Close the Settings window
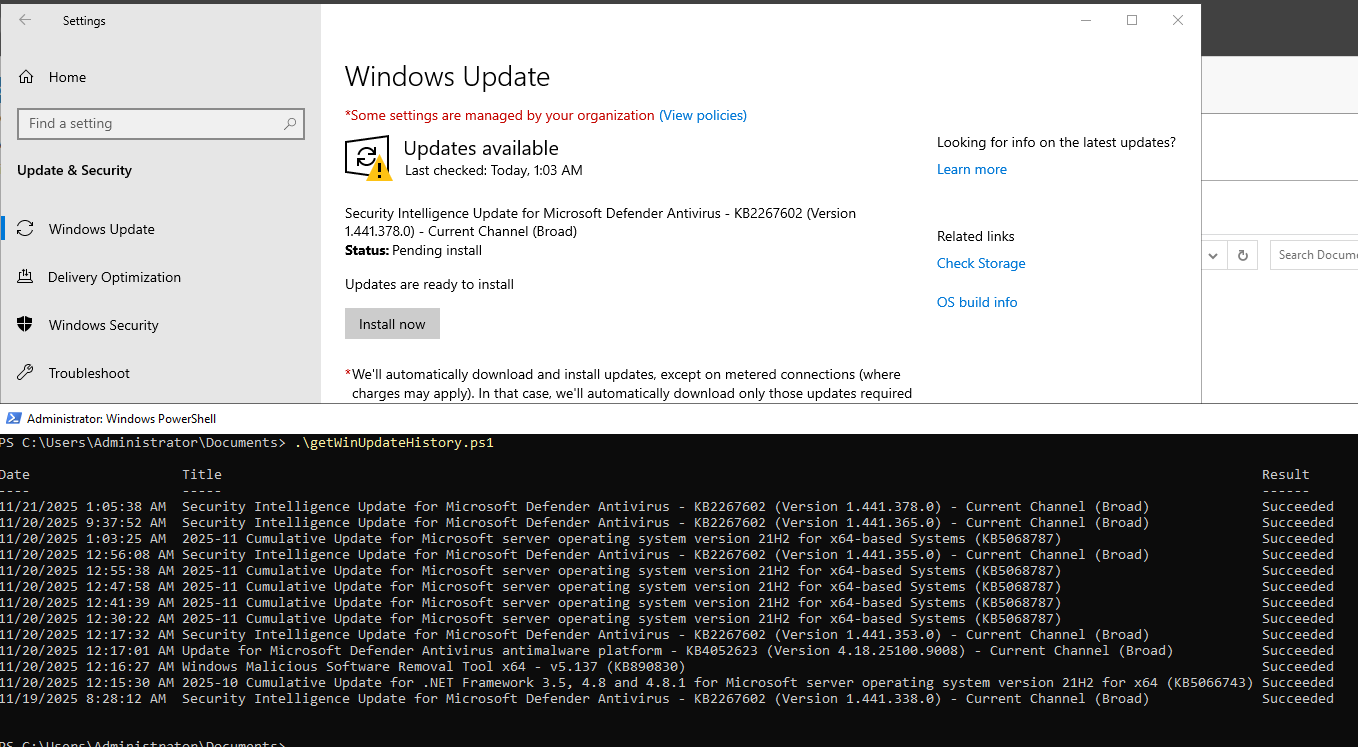Image resolution: width=1358 pixels, height=747 pixels. pyautogui.click(x=1178, y=20)
